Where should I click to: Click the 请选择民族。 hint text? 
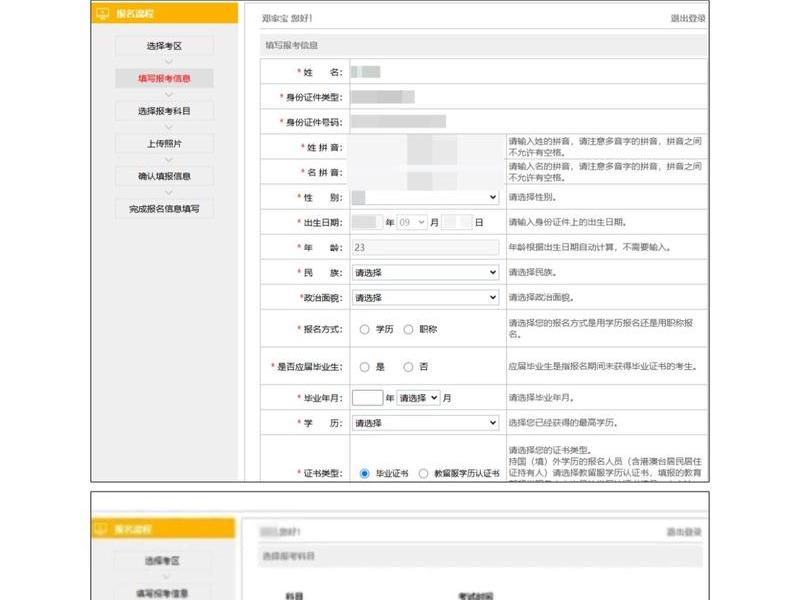(533, 272)
